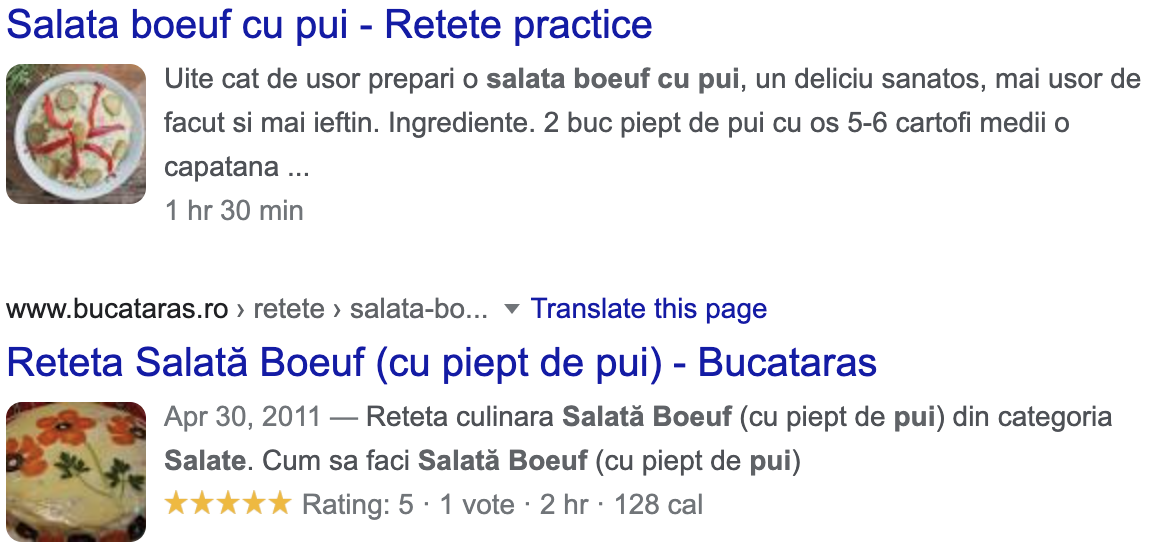Click the www.bucataras.ro site address

point(117,308)
